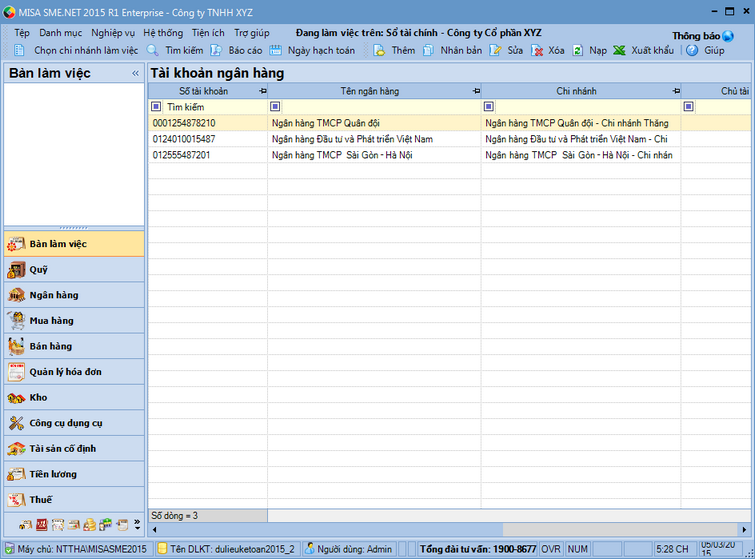Open the Bán hàng module
Viewport: 755px width, 559px height.
coord(74,346)
